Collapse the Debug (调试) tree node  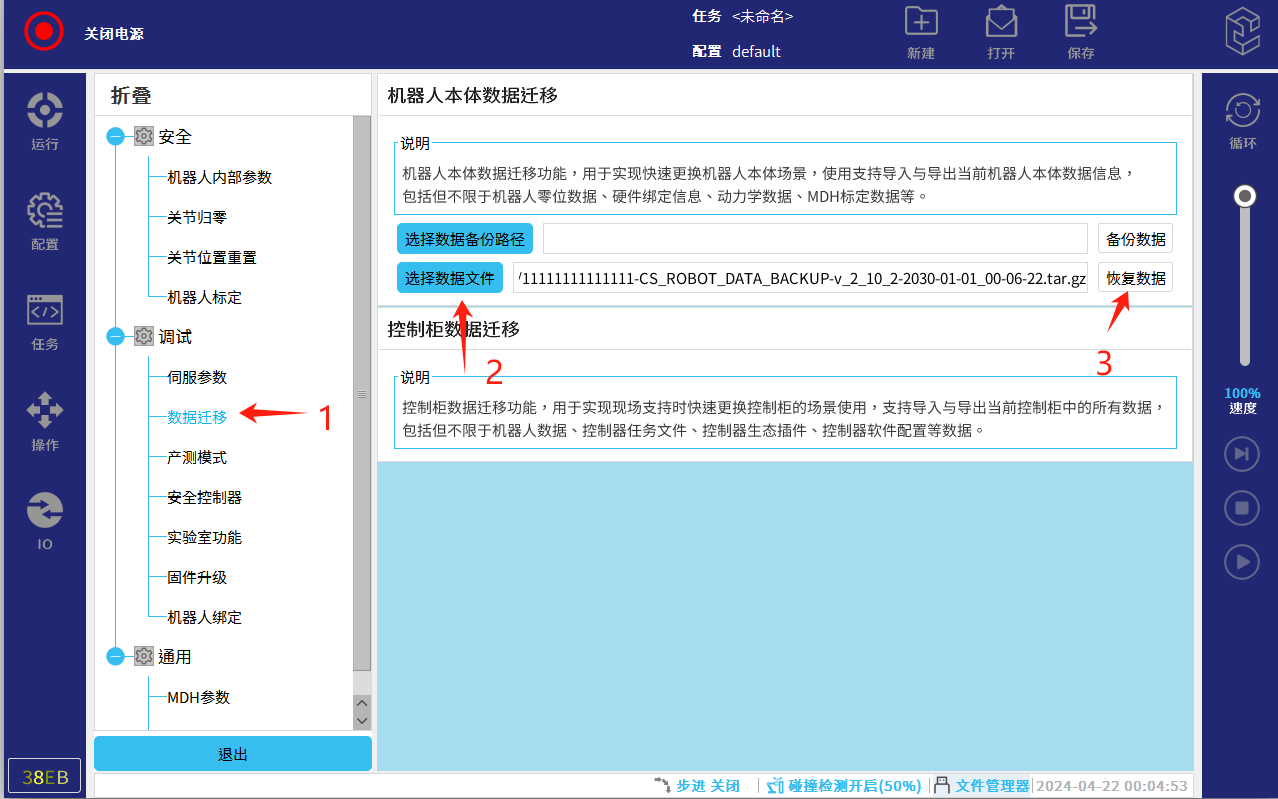(116, 337)
